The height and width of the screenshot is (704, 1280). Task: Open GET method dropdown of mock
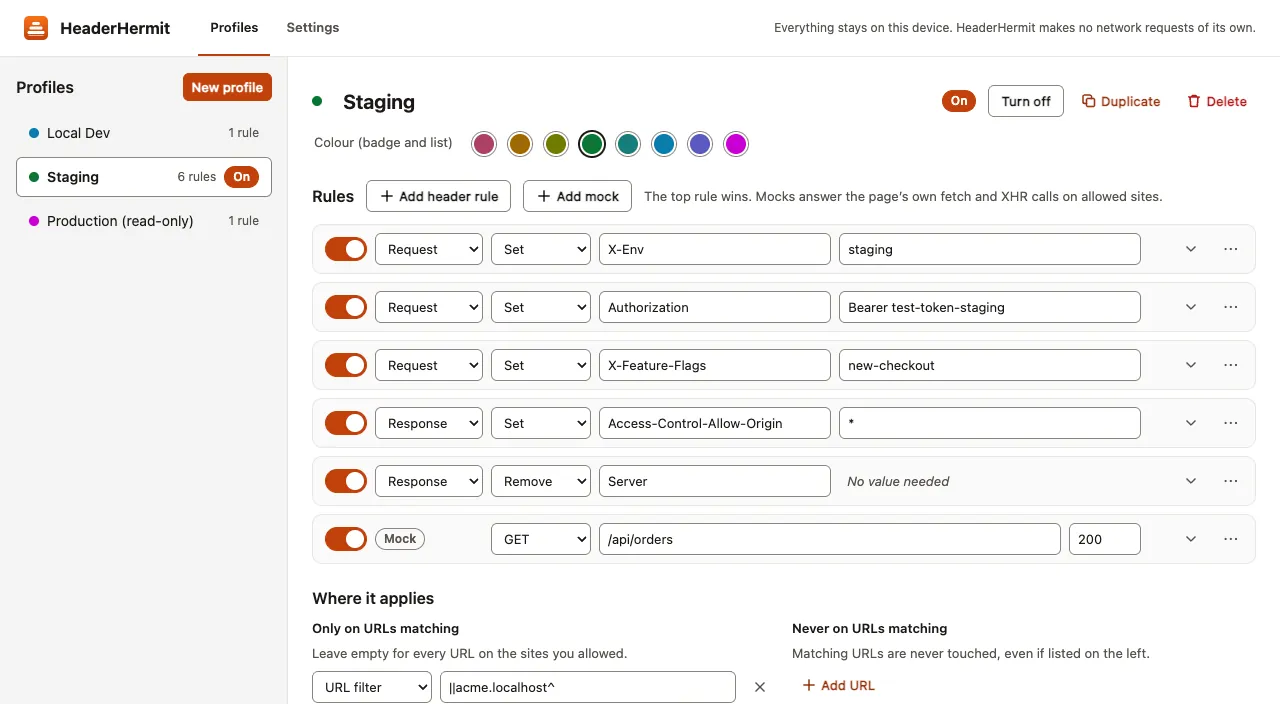pyautogui.click(x=541, y=539)
